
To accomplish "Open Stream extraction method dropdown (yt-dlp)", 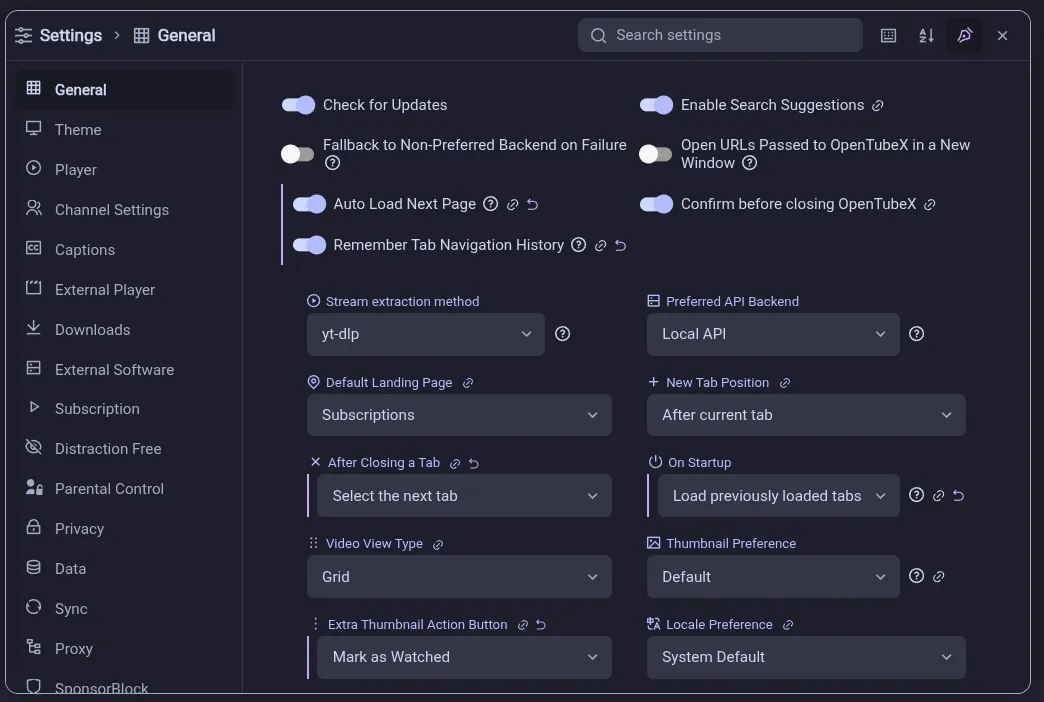I will (x=425, y=334).
